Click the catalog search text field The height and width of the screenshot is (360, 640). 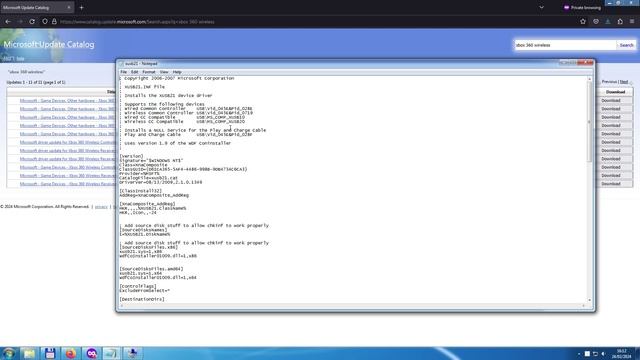coord(565,45)
